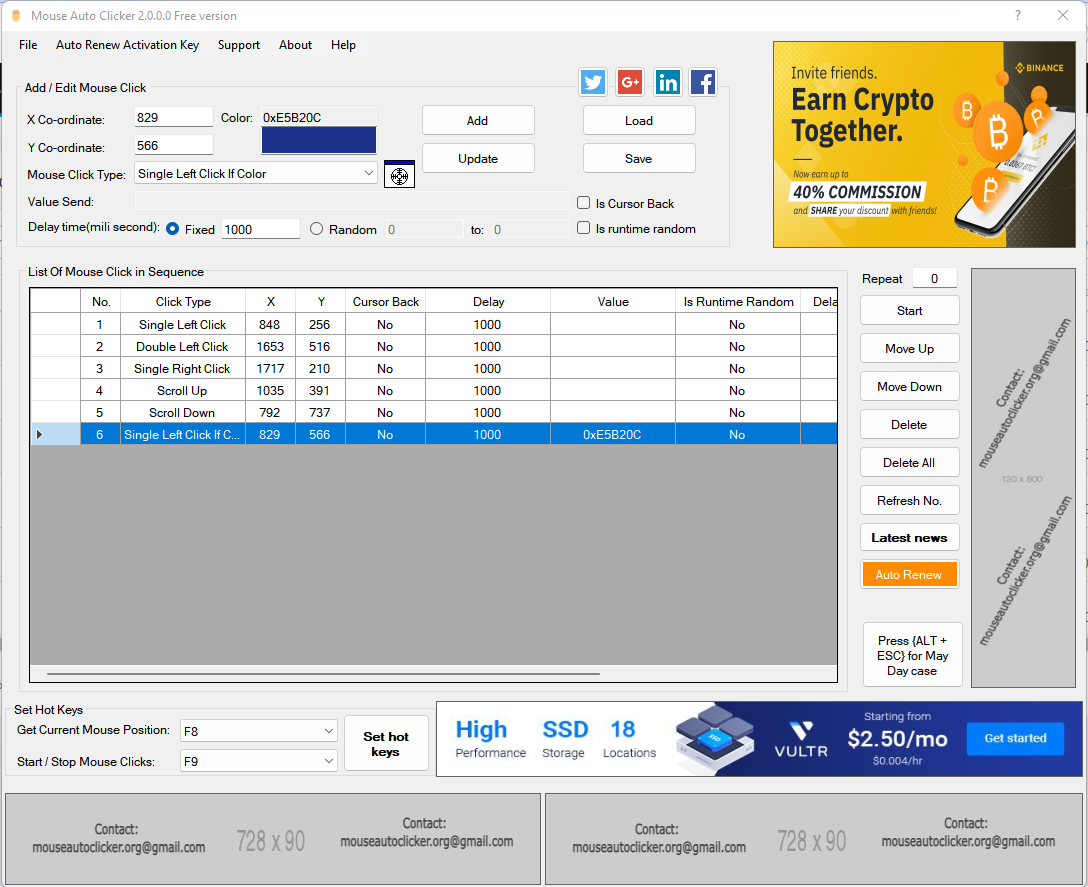Click the help question mark icon
1088x887 pixels.
[x=1018, y=16]
